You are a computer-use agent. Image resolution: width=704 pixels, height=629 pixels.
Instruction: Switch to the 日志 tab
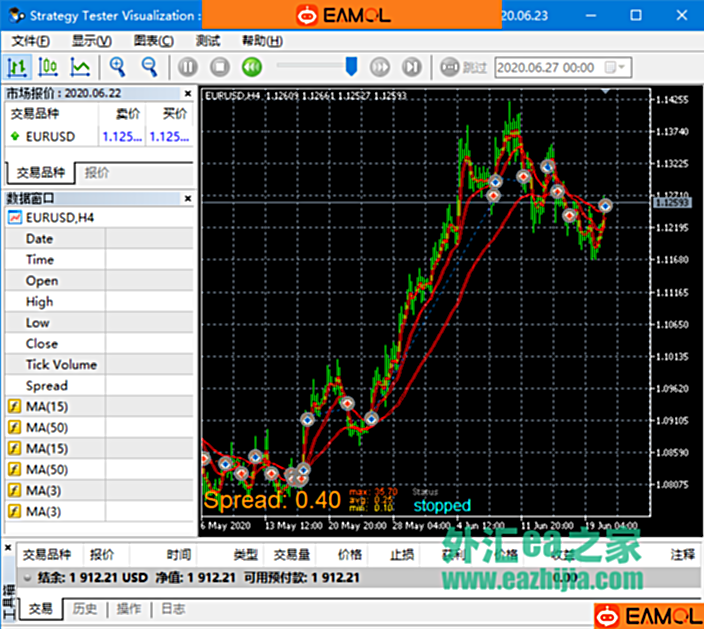(x=172, y=608)
